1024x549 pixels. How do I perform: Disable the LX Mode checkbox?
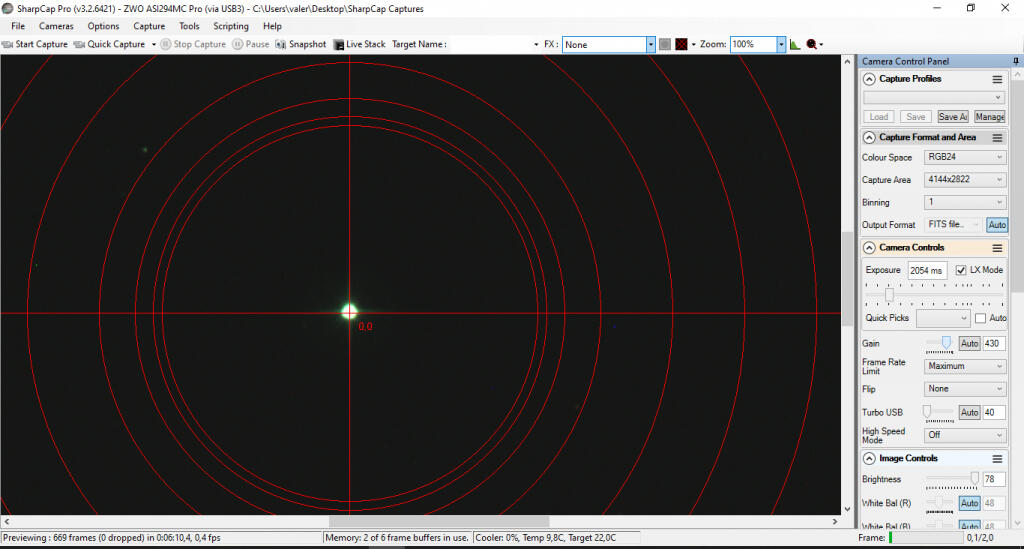[x=961, y=270]
